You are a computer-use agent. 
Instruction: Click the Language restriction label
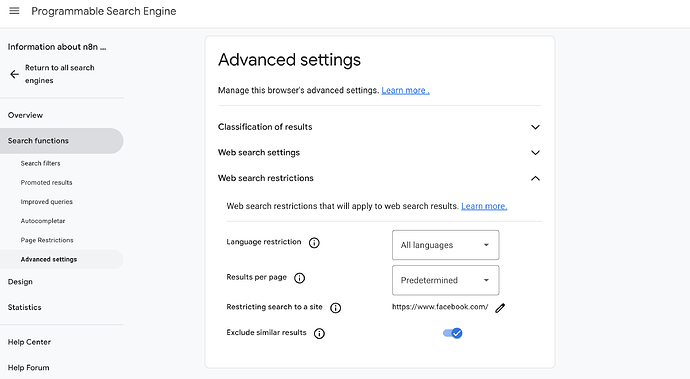pyautogui.click(x=264, y=242)
